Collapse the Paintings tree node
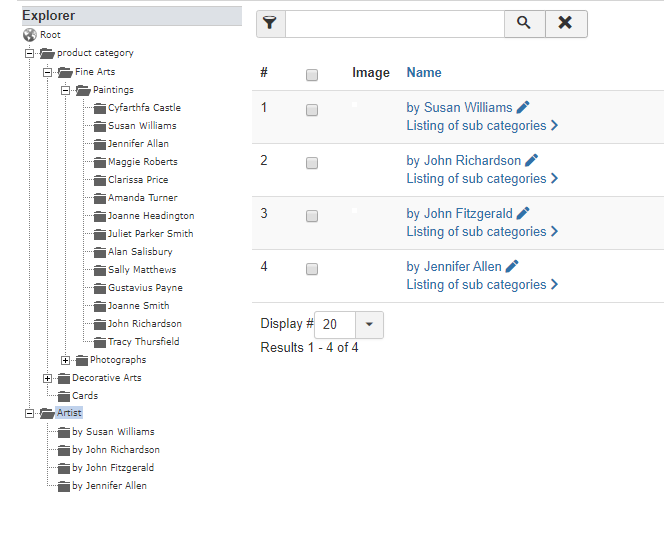664x539 pixels. pyautogui.click(x=66, y=90)
